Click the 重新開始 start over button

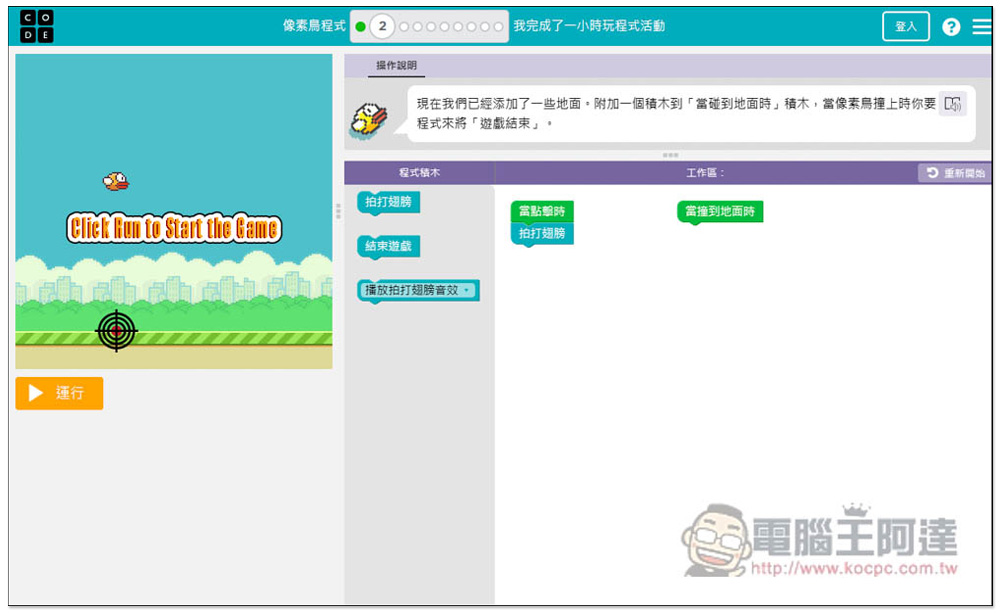(x=954, y=173)
